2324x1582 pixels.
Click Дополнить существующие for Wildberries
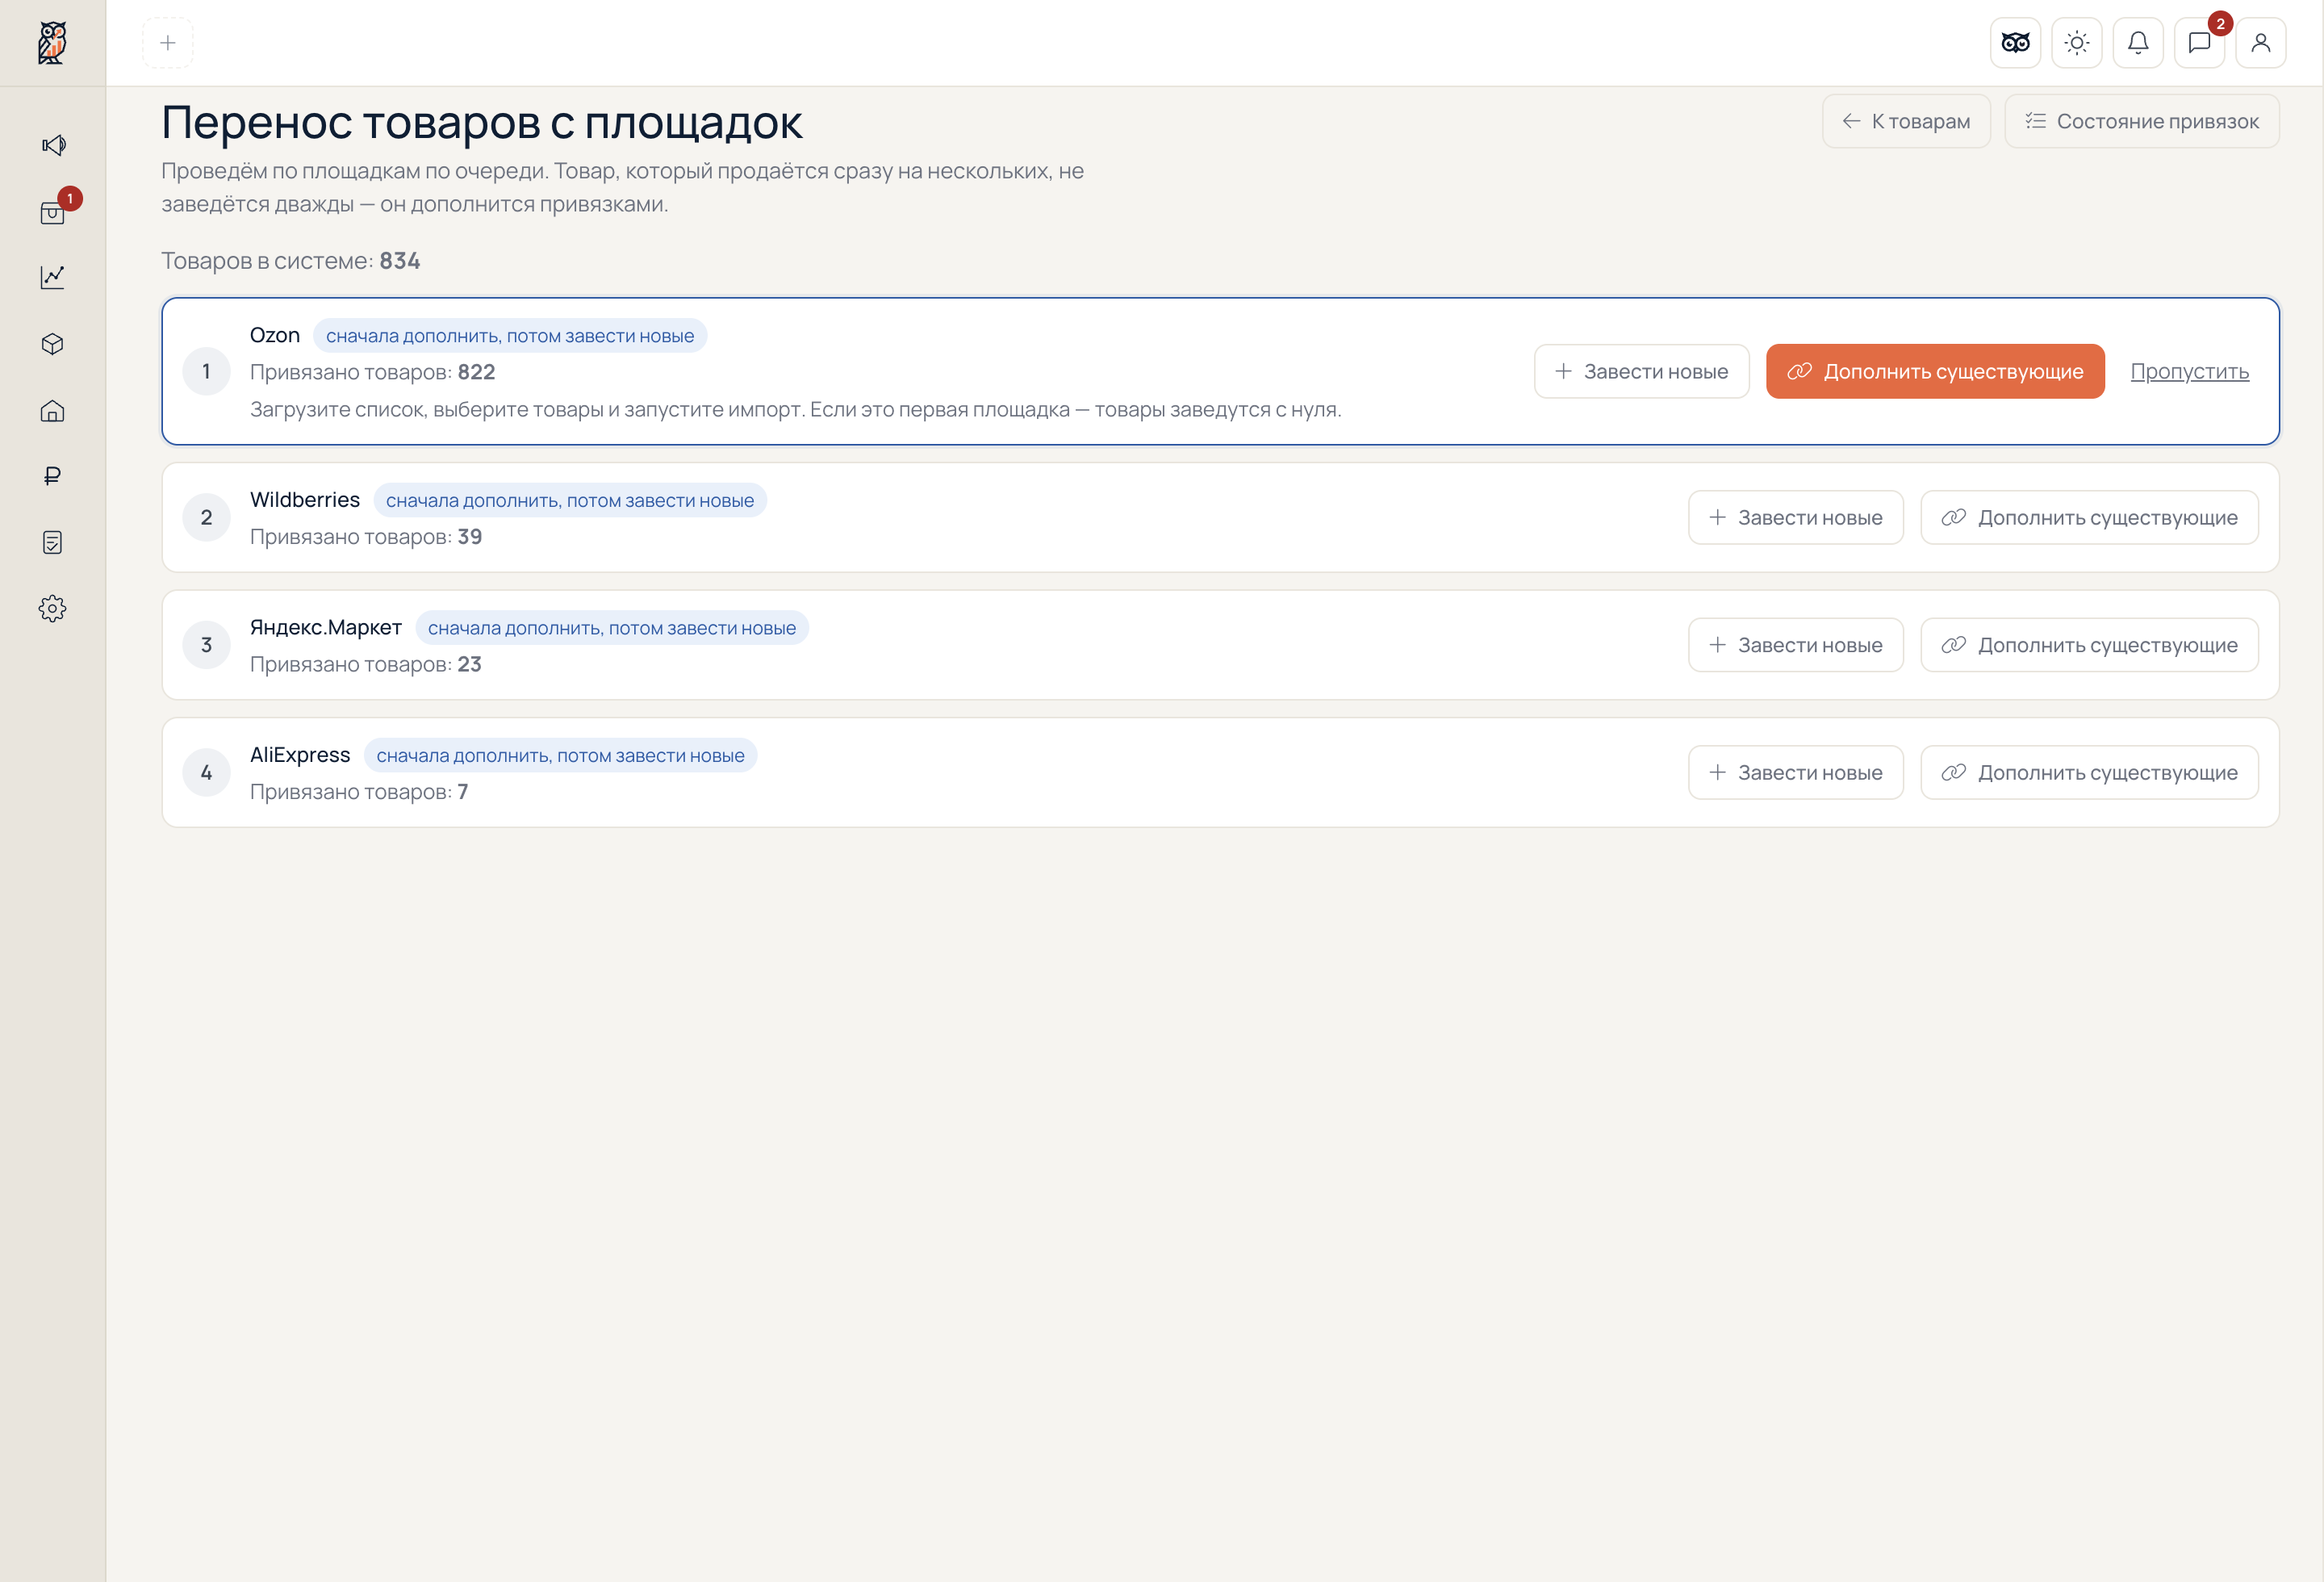(2089, 517)
